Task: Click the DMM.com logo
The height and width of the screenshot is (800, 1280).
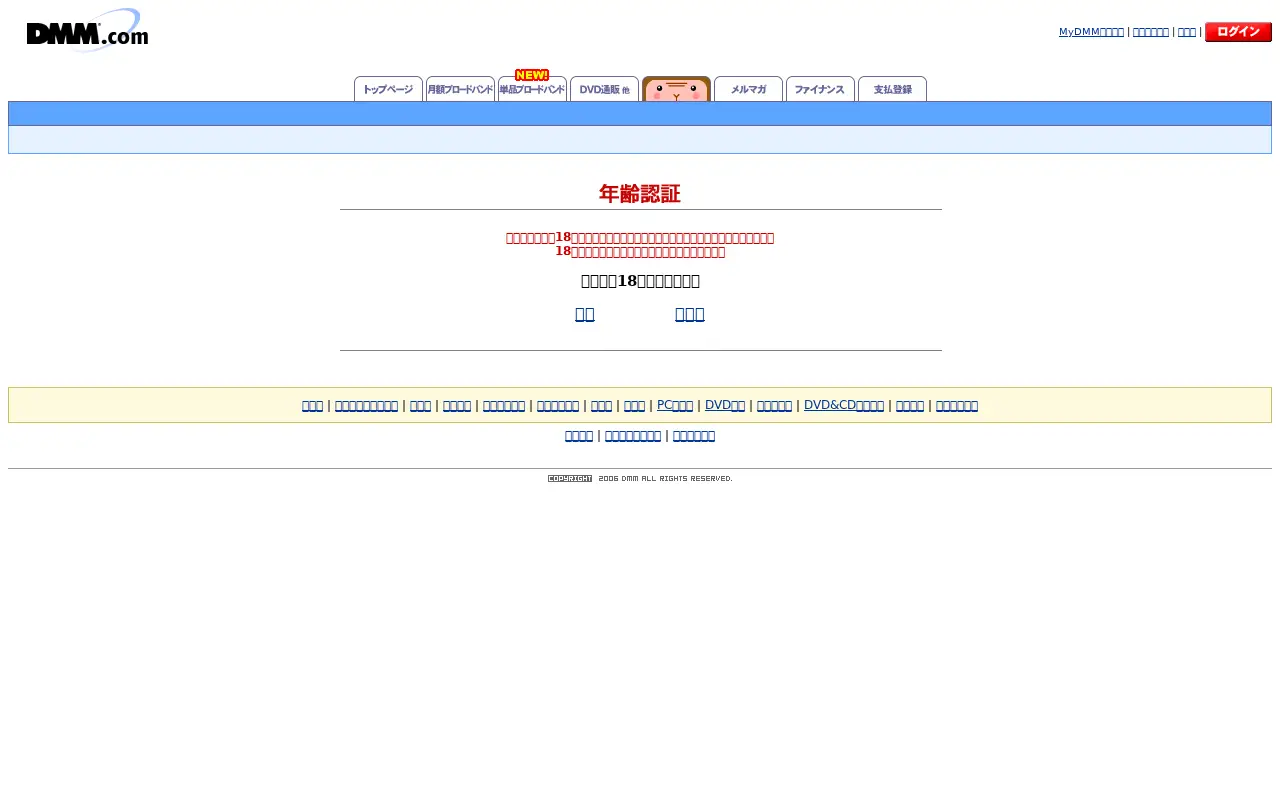Action: coord(87,30)
